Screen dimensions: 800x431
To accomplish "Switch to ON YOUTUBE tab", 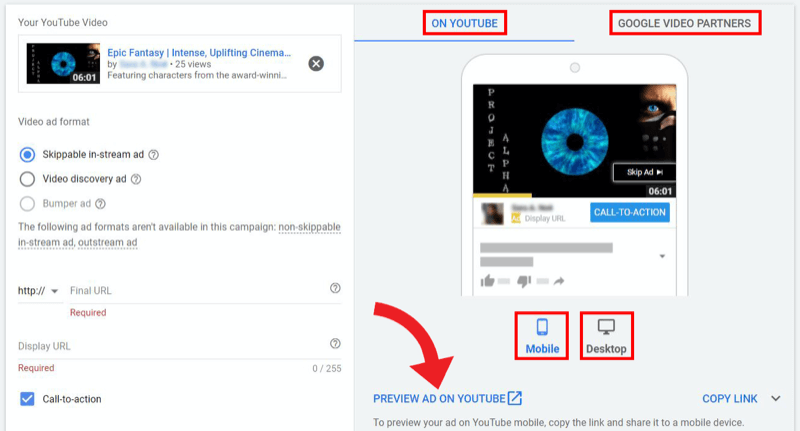I will click(464, 23).
